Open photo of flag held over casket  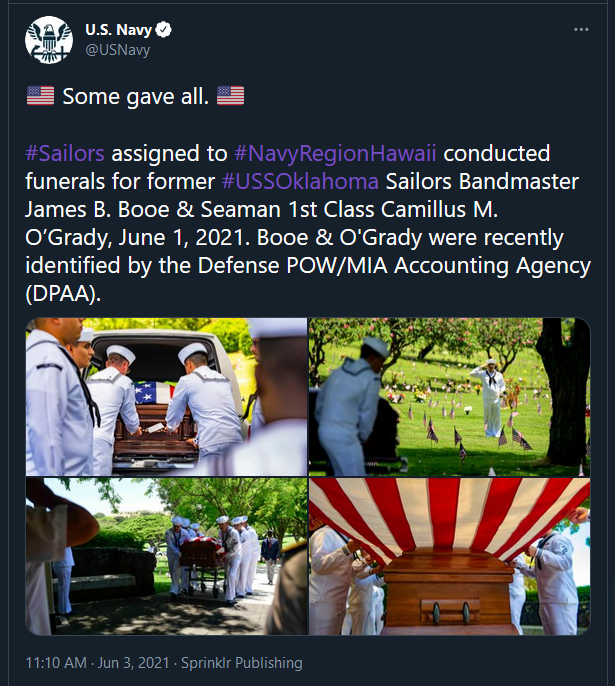click(x=450, y=556)
